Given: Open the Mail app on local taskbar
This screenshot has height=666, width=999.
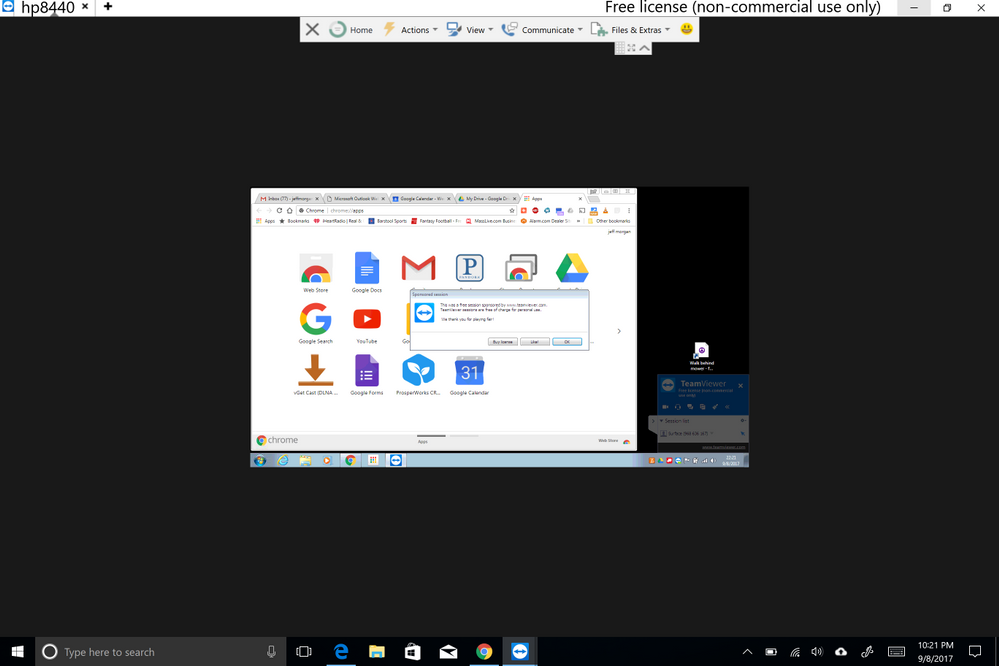Looking at the screenshot, I should coord(448,651).
